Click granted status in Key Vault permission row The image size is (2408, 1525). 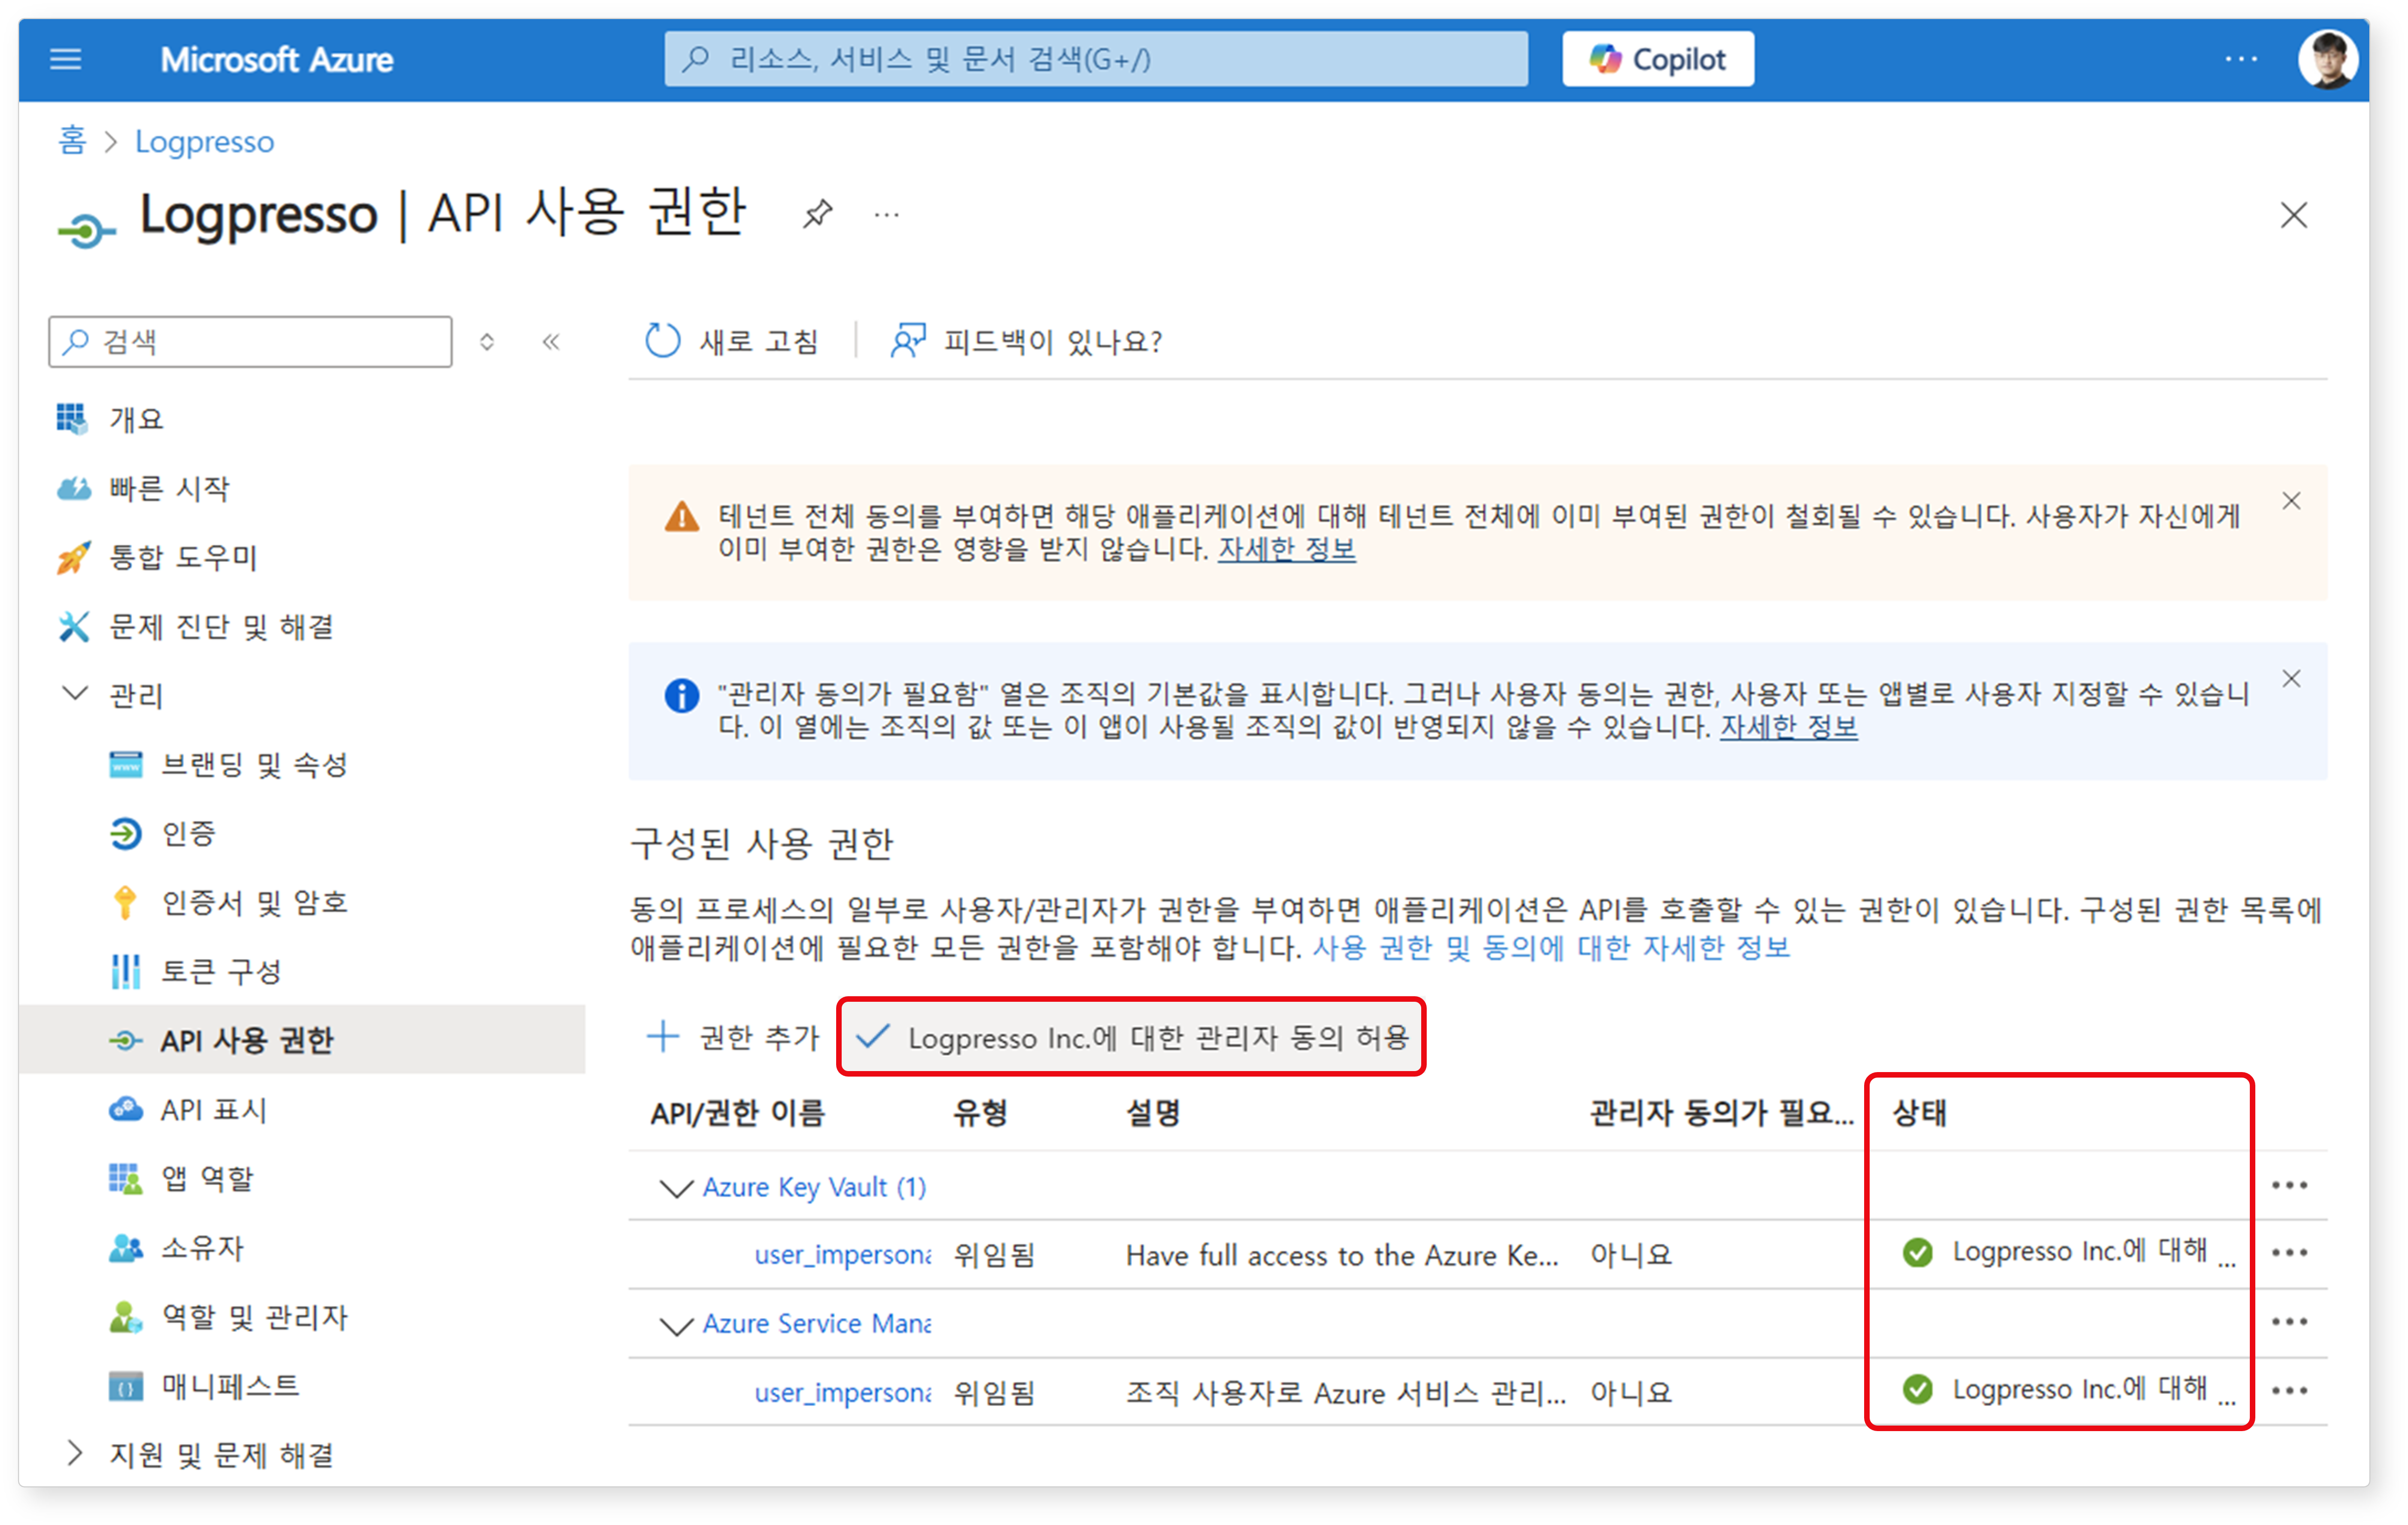2068,1252
